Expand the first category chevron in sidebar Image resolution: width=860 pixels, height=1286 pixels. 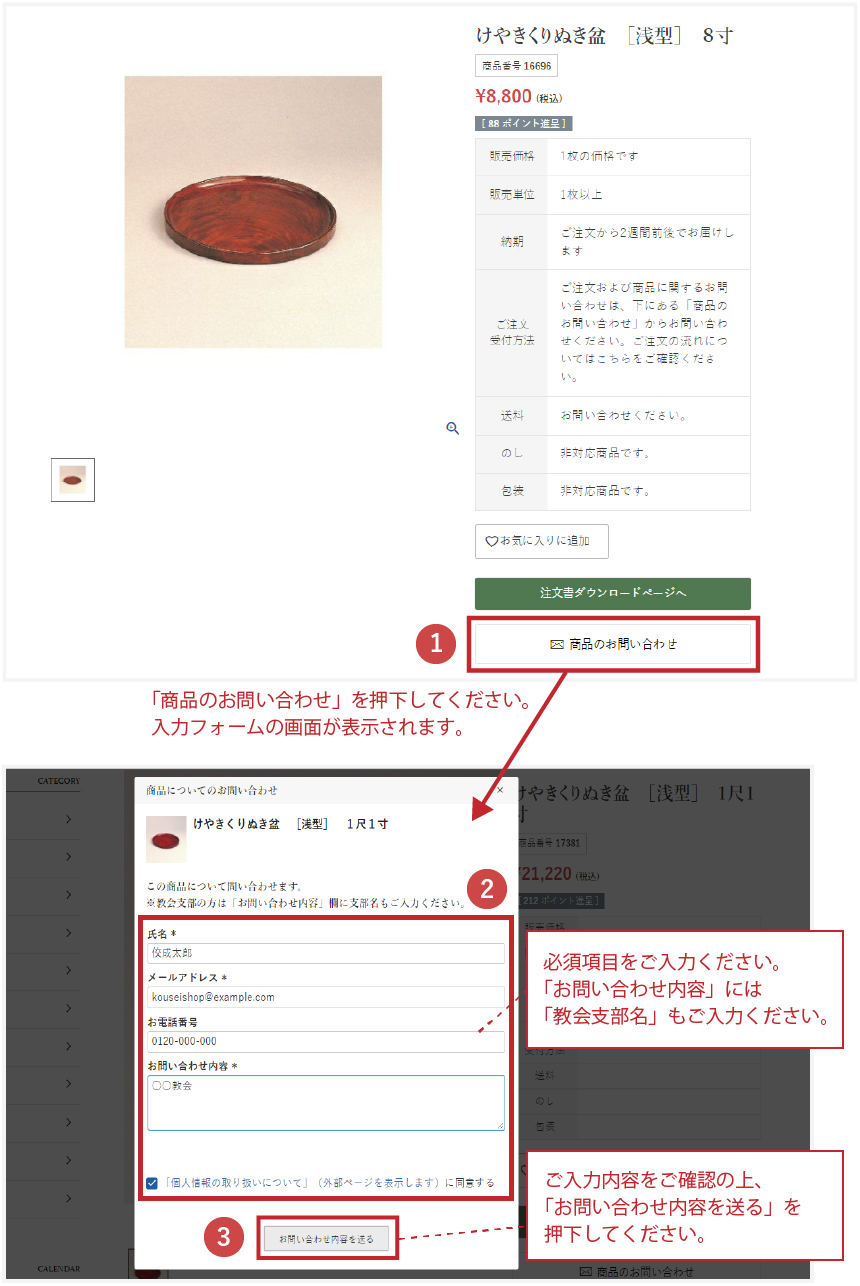coord(68,819)
